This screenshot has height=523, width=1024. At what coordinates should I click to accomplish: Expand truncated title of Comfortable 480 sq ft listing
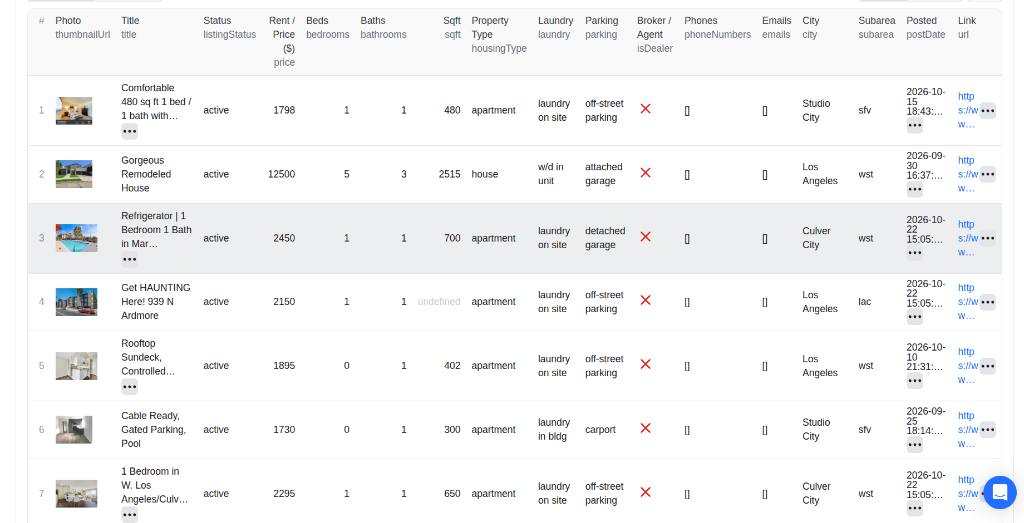pyautogui.click(x=129, y=131)
